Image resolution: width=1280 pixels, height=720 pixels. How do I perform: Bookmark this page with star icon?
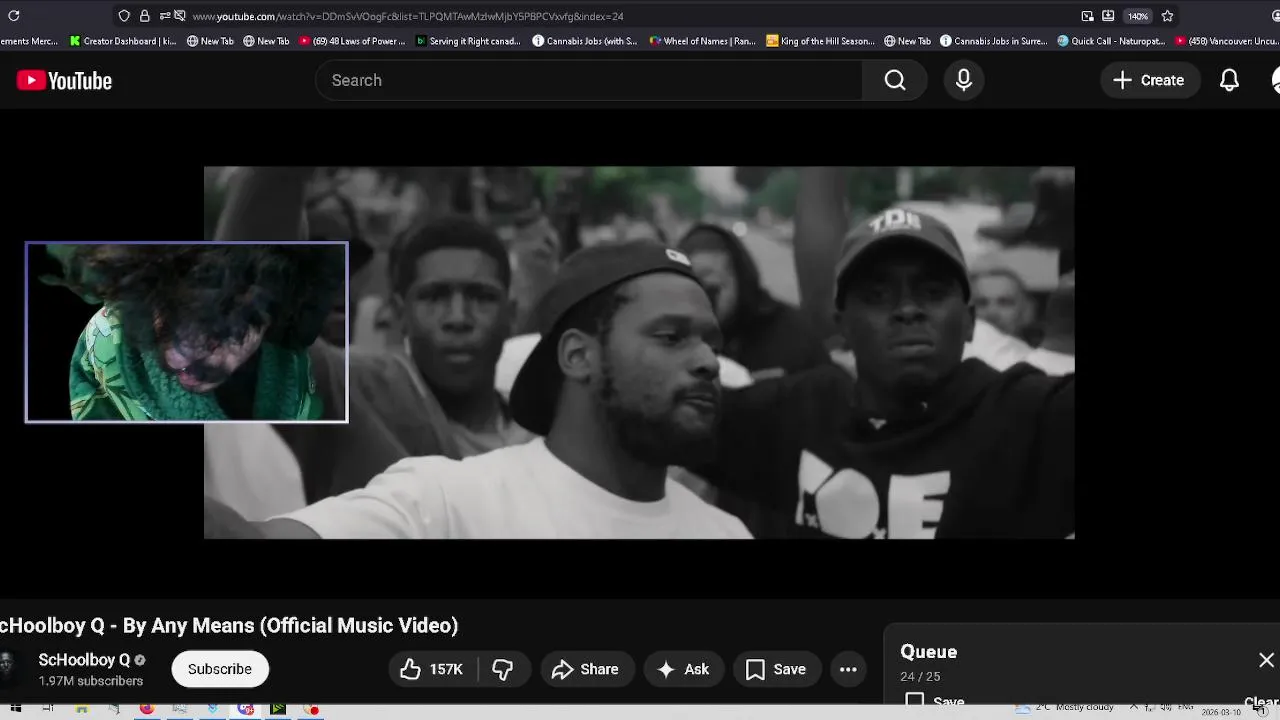pyautogui.click(x=1167, y=16)
